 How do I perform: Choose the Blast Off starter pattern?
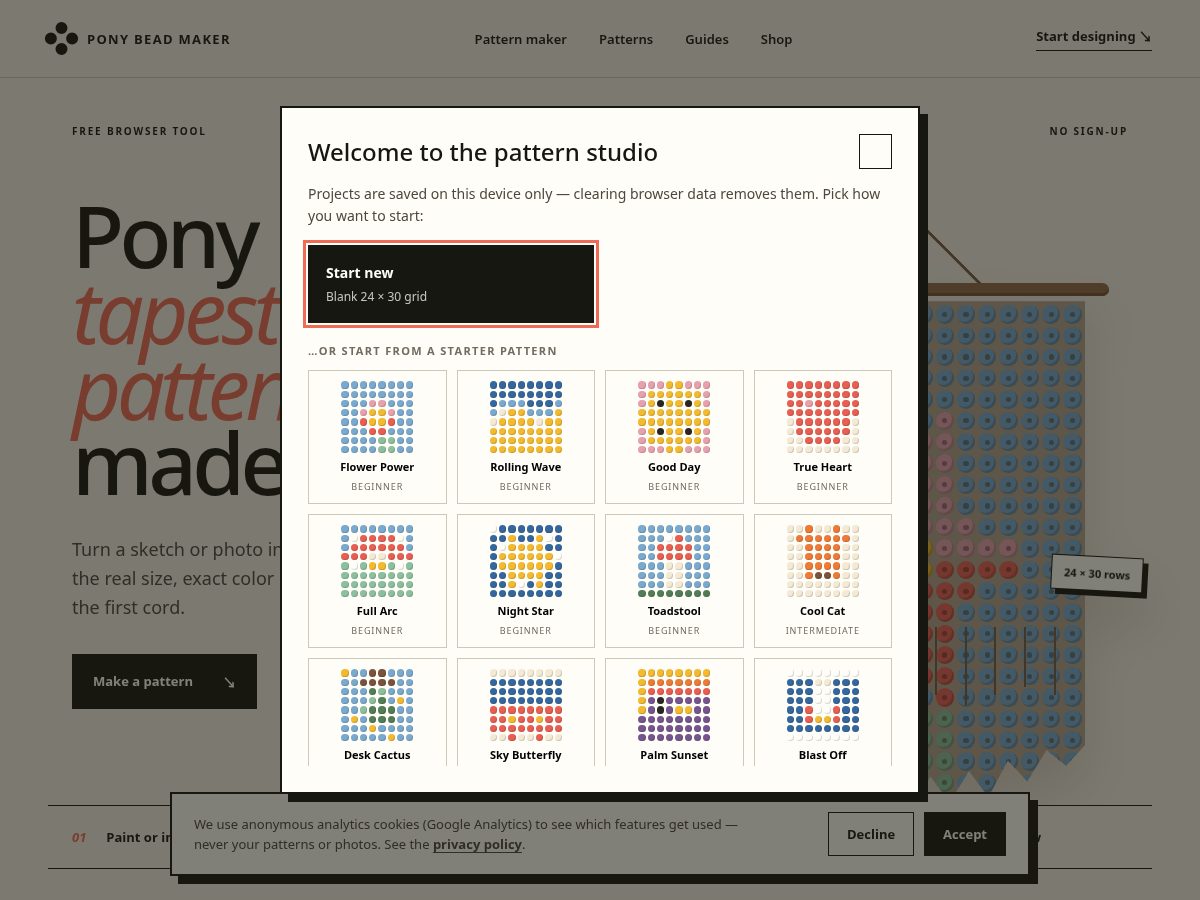pyautogui.click(x=823, y=712)
